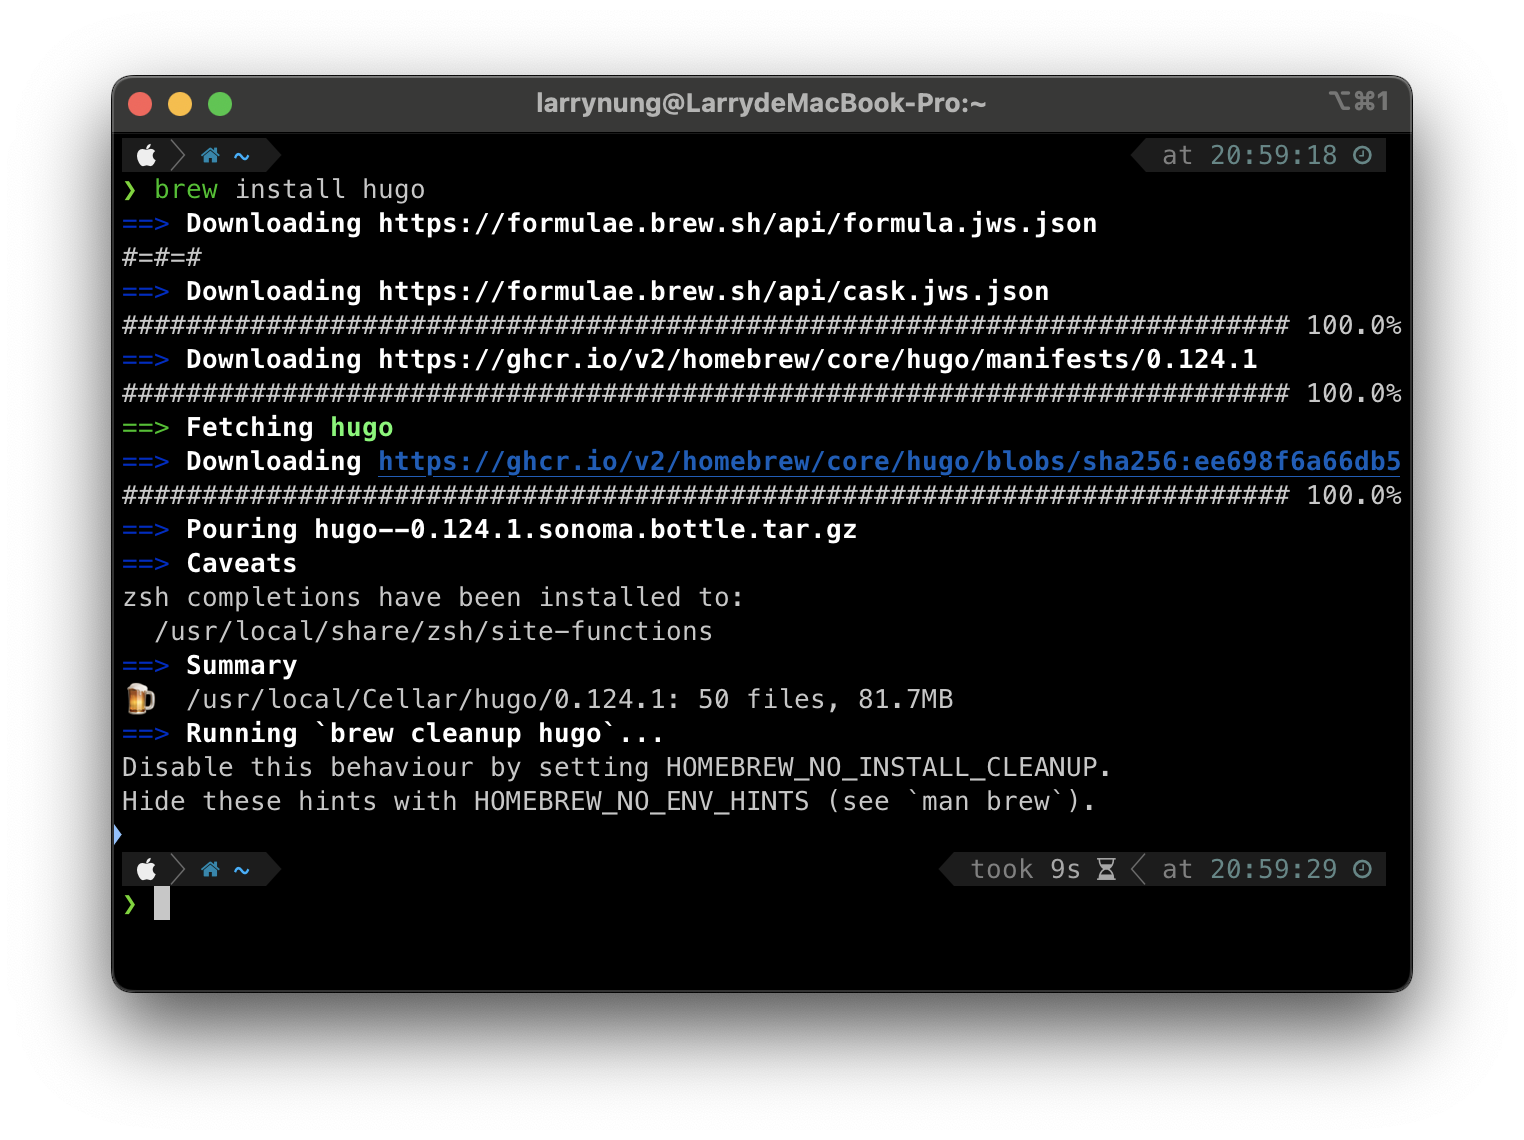Click the short '#=#=#' progress line
Viewport: 1524px width, 1140px height.
coord(162,257)
